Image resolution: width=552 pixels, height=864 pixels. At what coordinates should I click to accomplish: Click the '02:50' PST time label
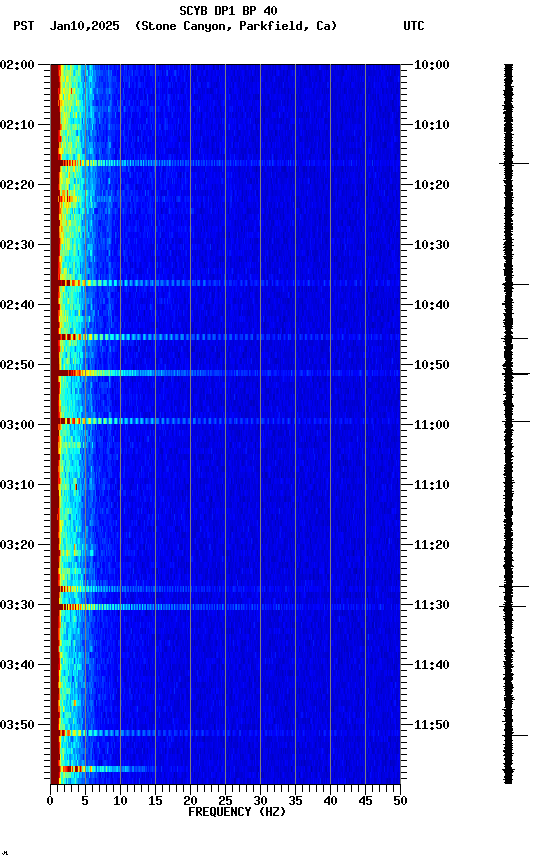17,365
